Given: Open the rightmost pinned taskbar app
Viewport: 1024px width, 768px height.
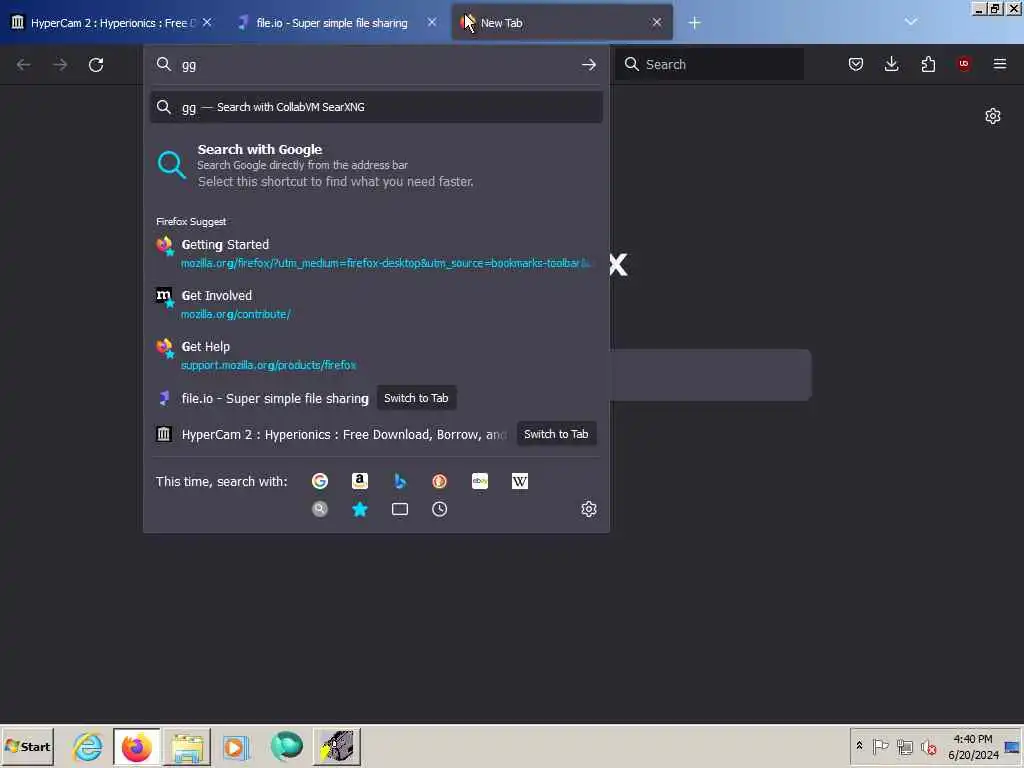Looking at the screenshot, I should pos(337,746).
